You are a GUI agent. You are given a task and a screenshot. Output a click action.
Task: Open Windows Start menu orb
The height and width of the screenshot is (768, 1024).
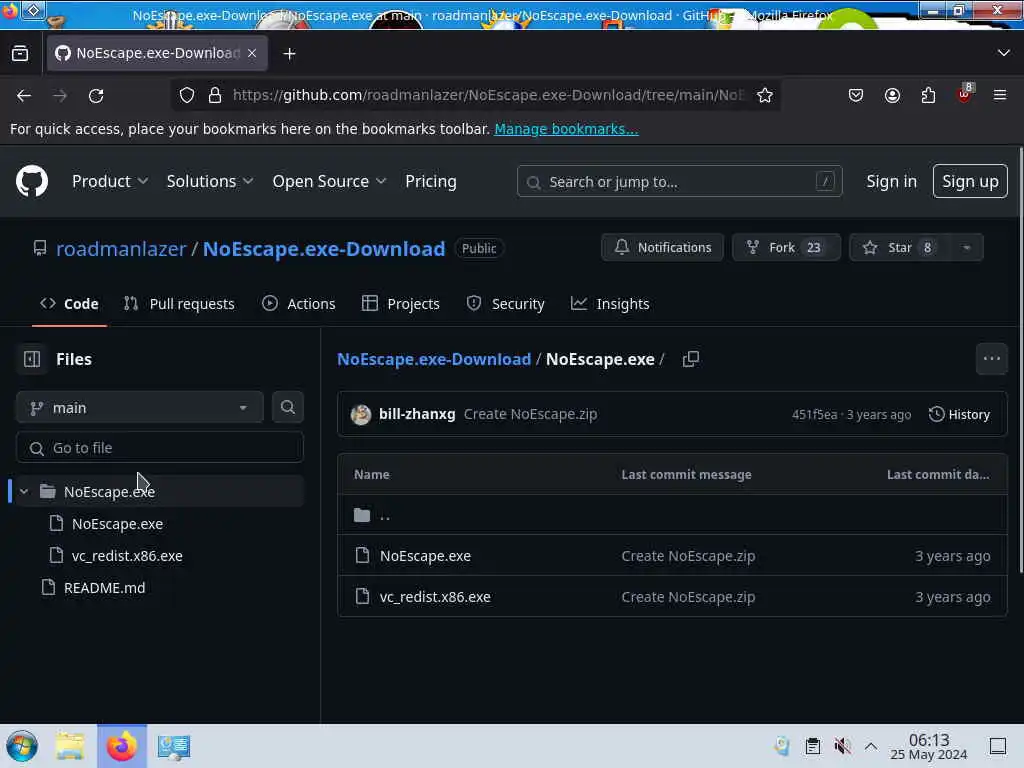pos(22,746)
